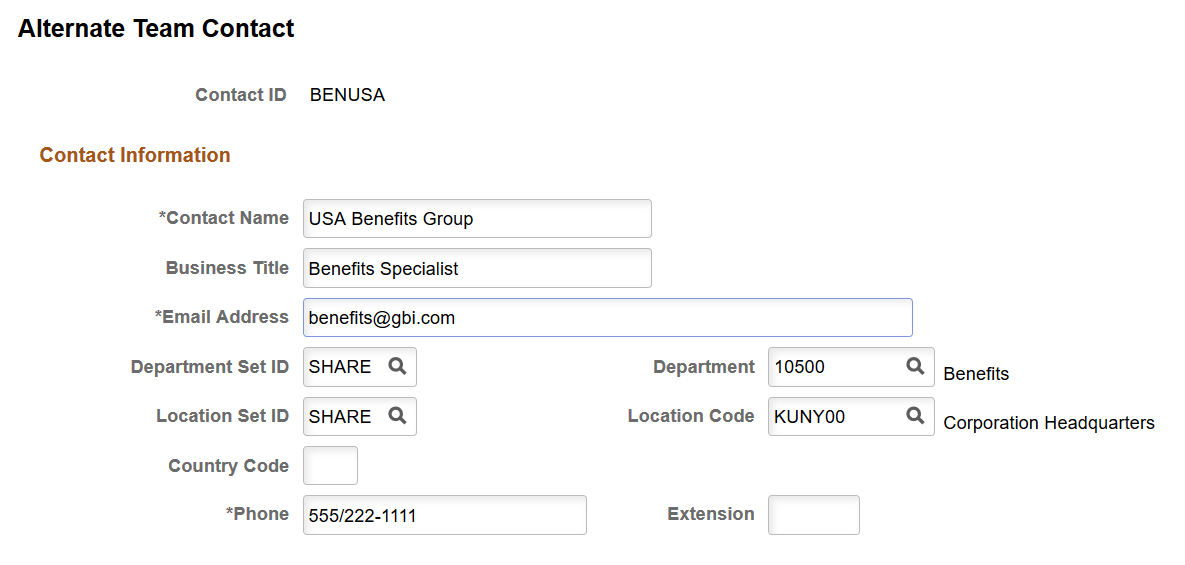1185x565 pixels.
Task: Click the Contact ID label
Action: pyautogui.click(x=240, y=95)
